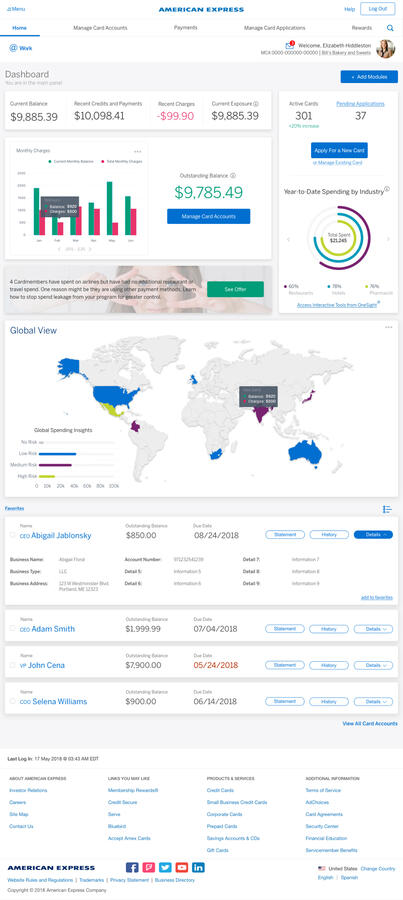Expand Adam Smith's Details dropdown
Image resolution: width=403 pixels, height=900 pixels.
click(373, 629)
